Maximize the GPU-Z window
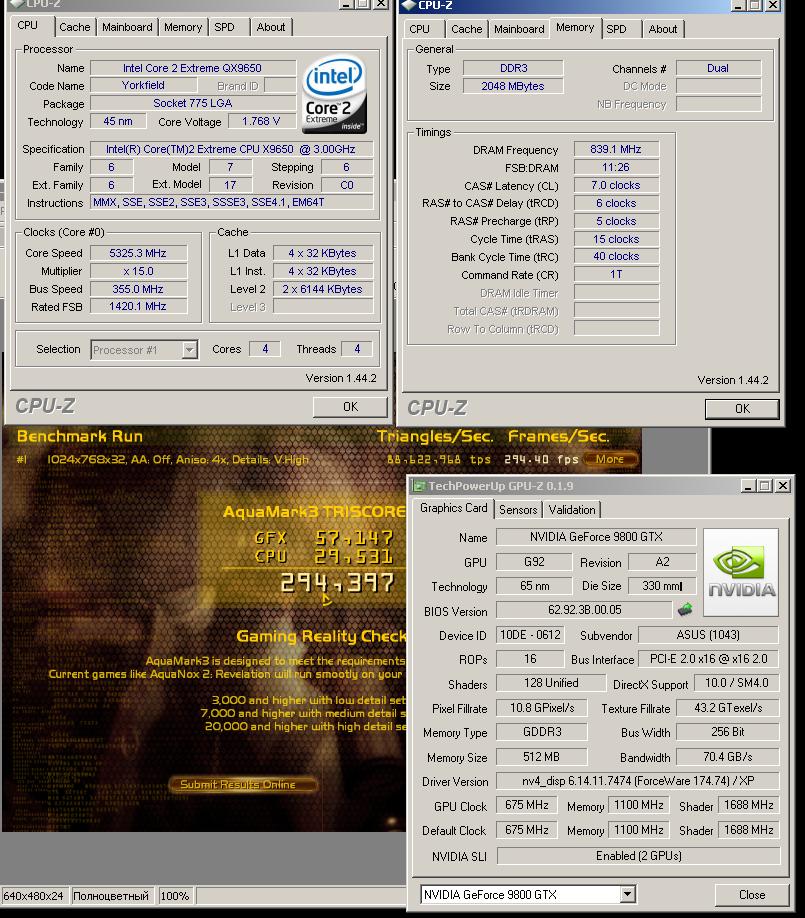 click(x=765, y=485)
